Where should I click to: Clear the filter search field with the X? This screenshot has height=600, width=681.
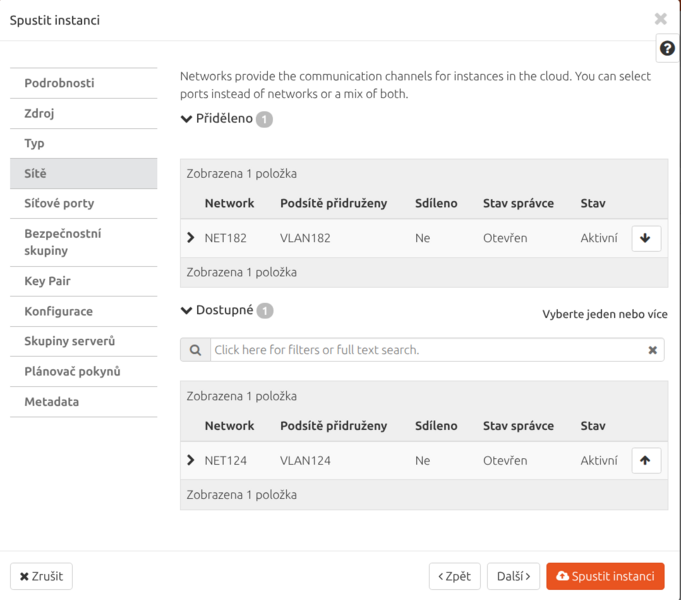652,350
